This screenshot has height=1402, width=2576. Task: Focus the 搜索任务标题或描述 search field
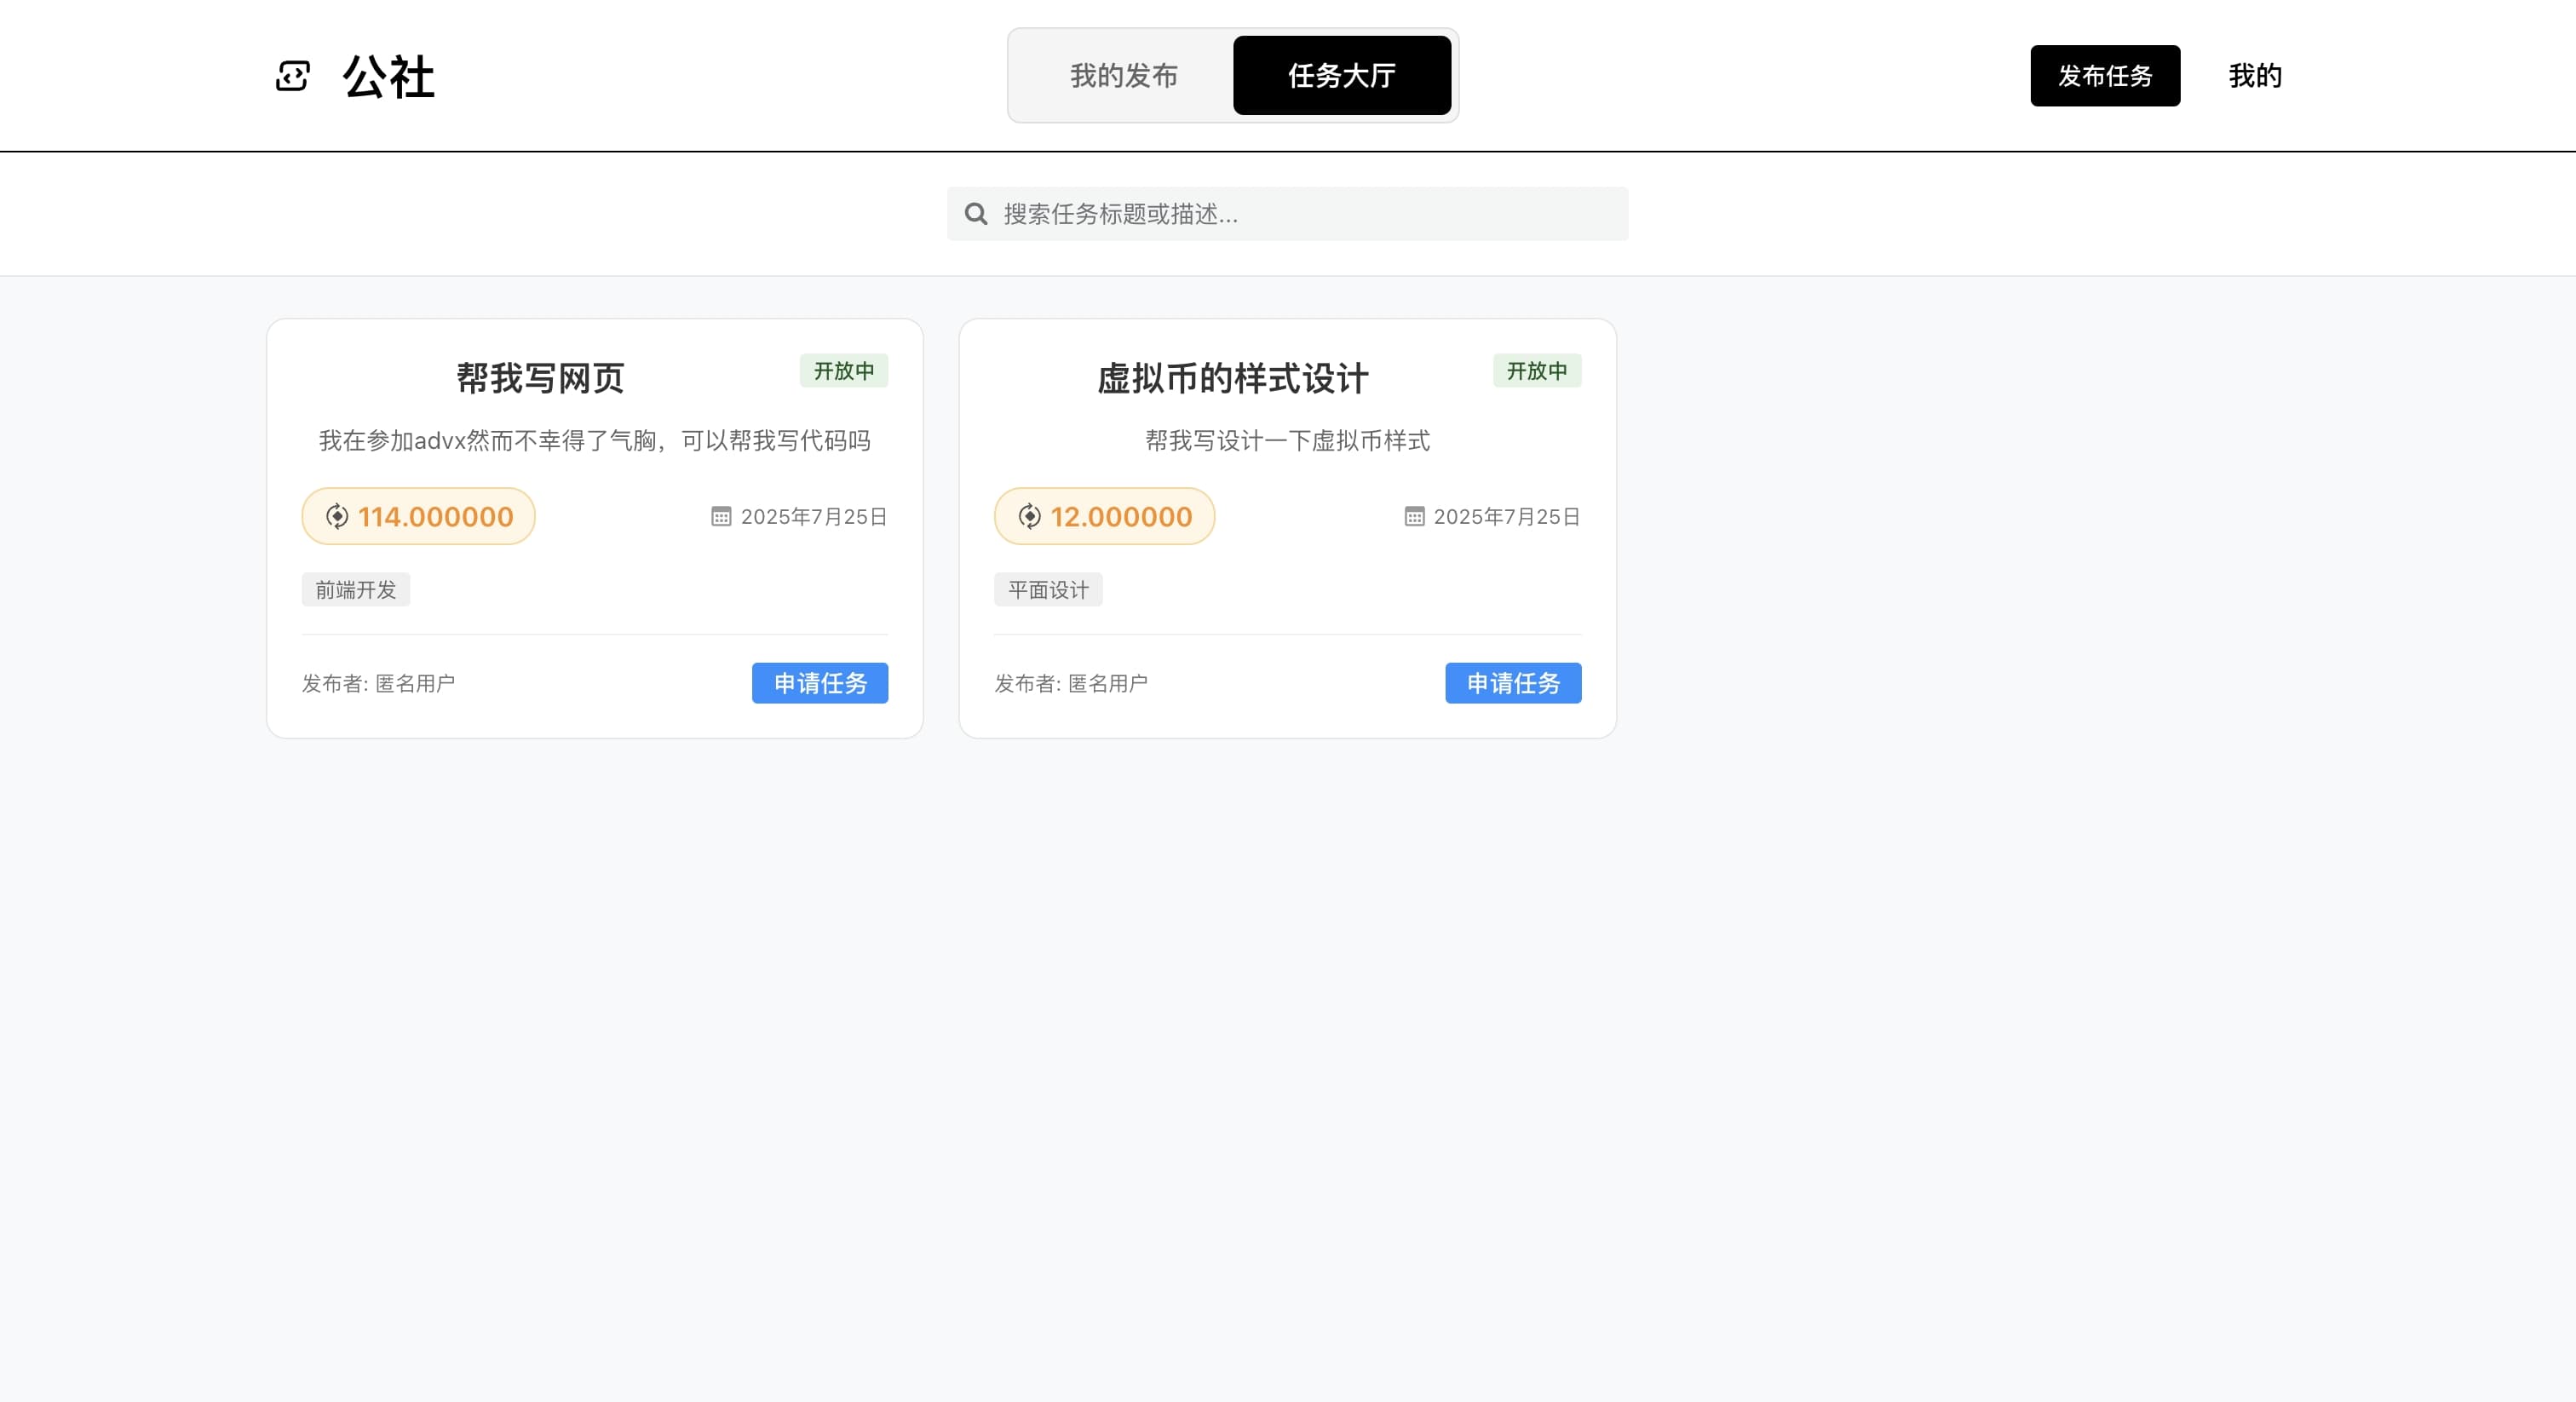(x=1287, y=214)
